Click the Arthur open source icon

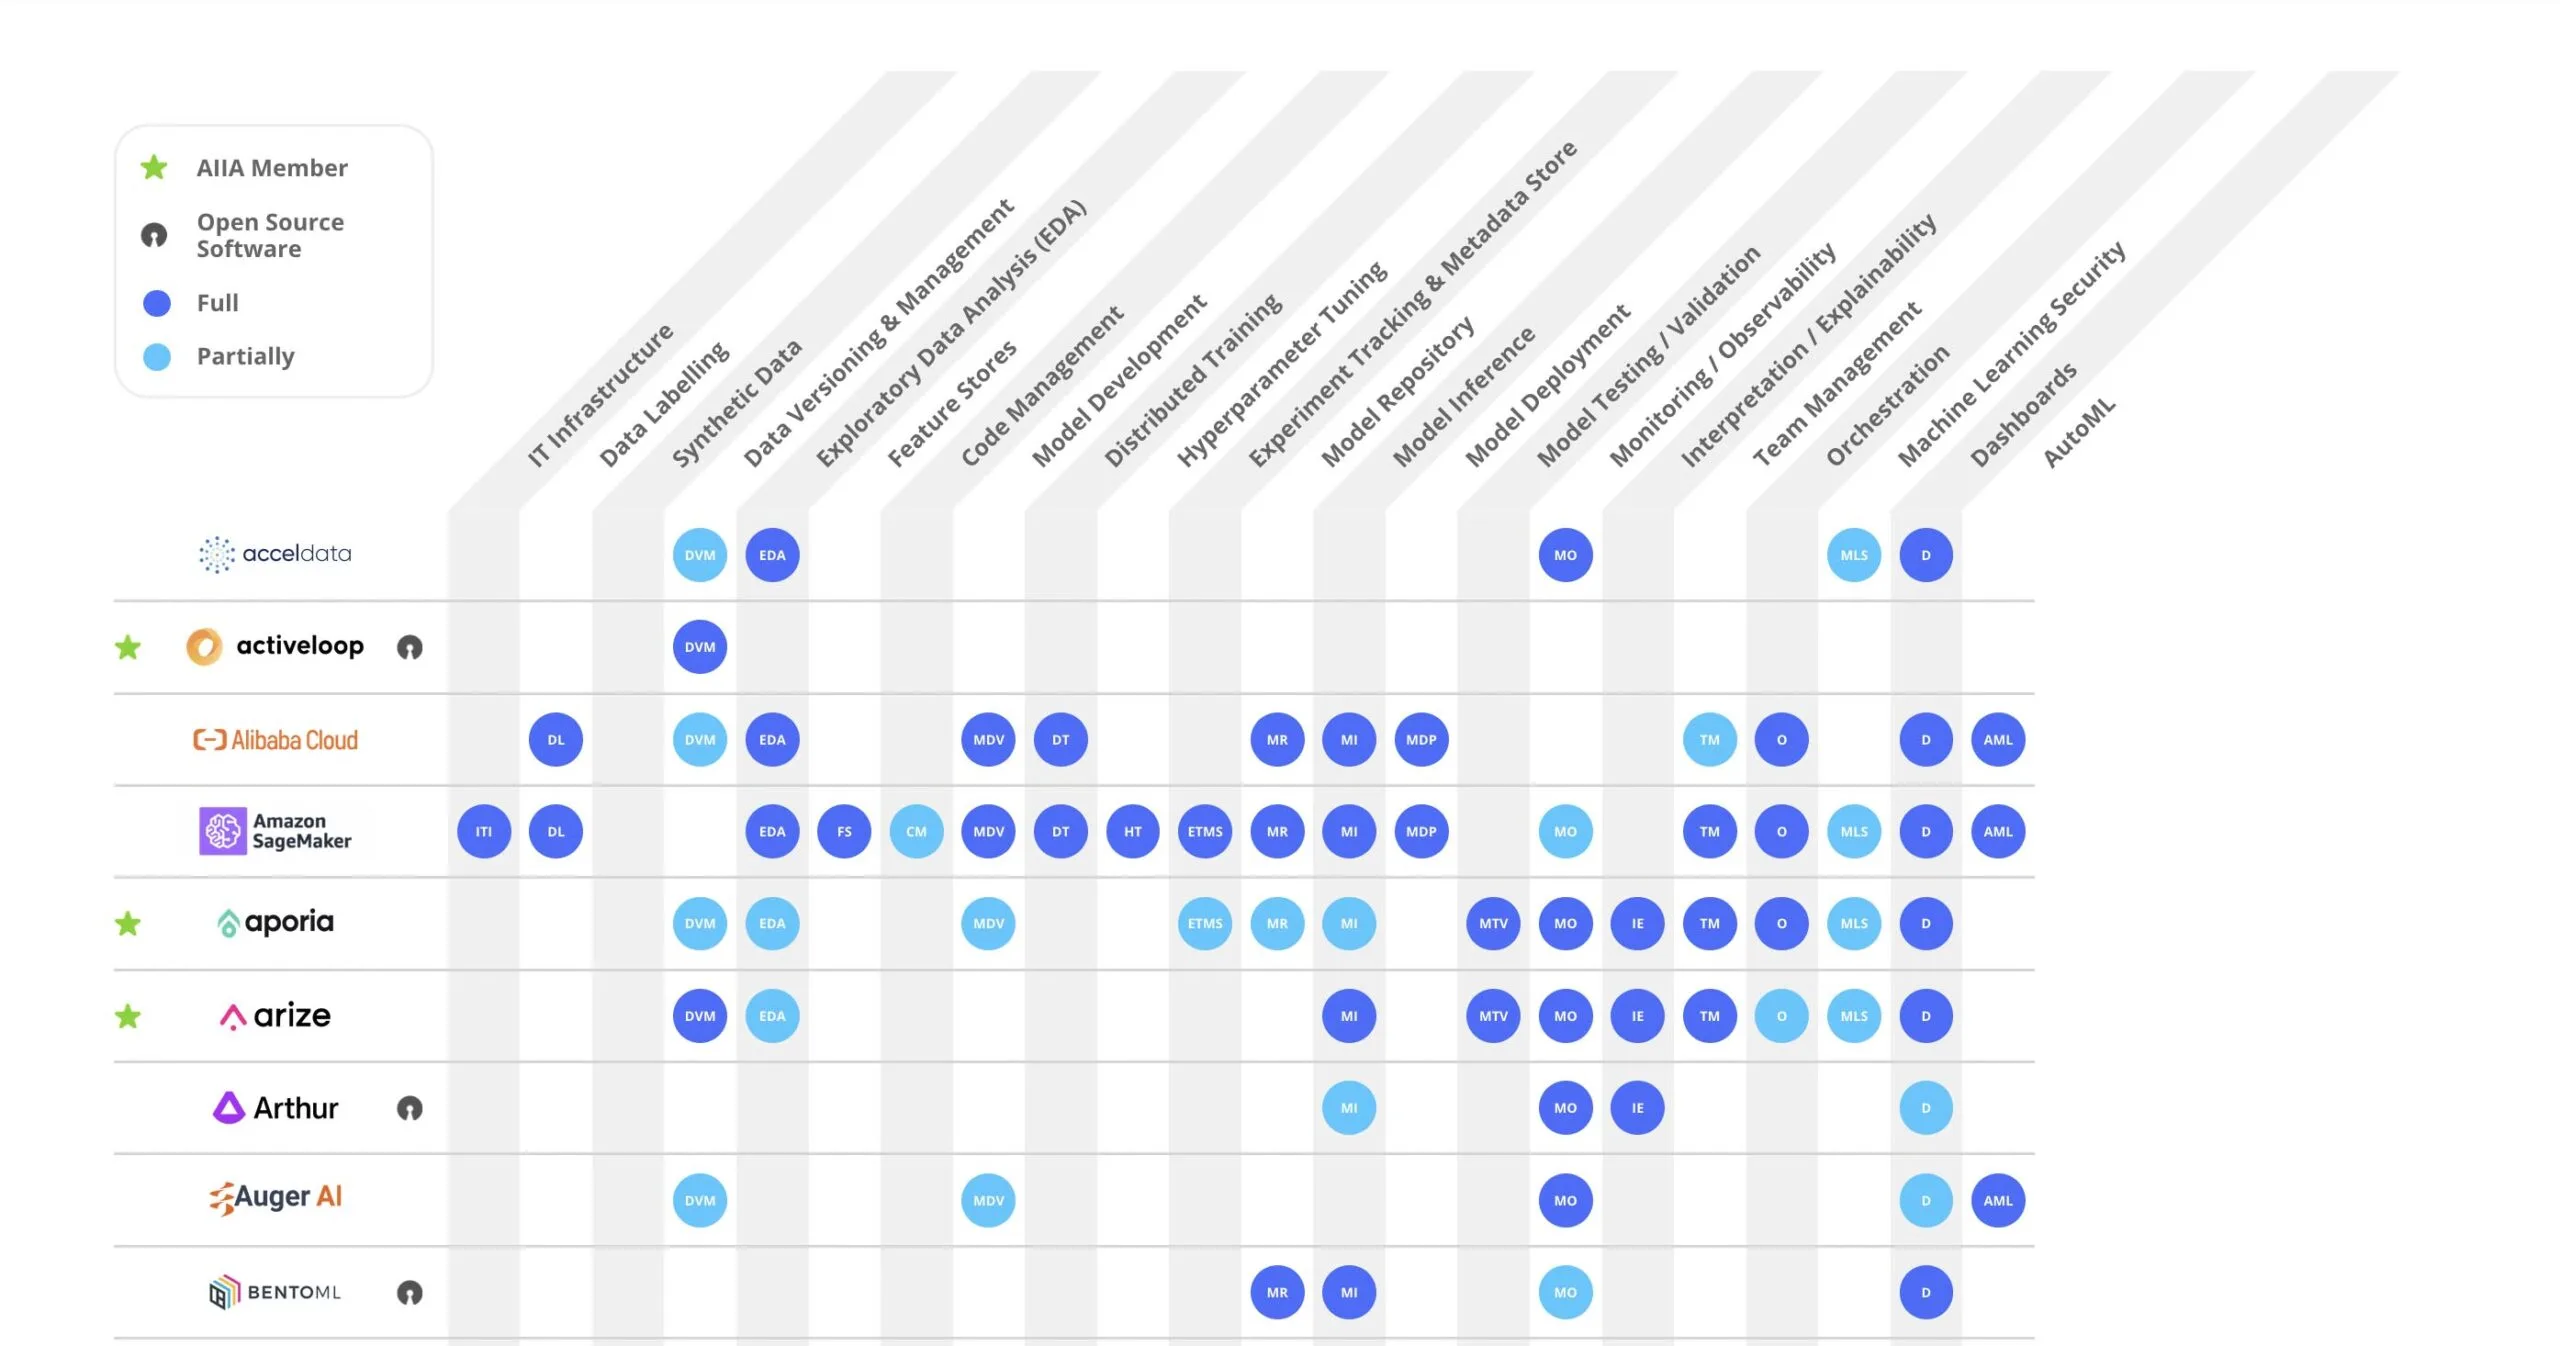point(410,1107)
